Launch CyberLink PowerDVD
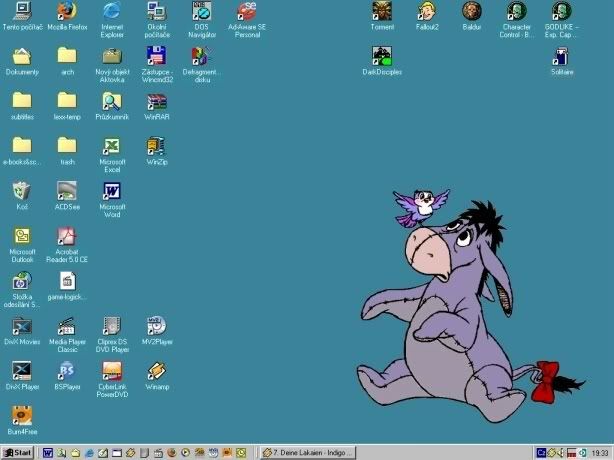This screenshot has width=614, height=460. [112, 380]
